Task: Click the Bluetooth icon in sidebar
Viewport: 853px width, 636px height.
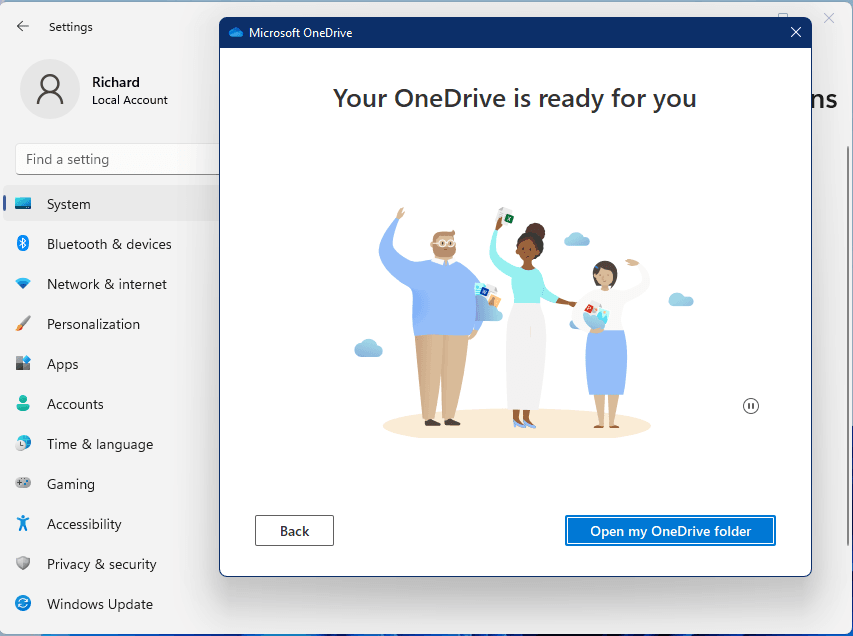Action: pyautogui.click(x=23, y=243)
